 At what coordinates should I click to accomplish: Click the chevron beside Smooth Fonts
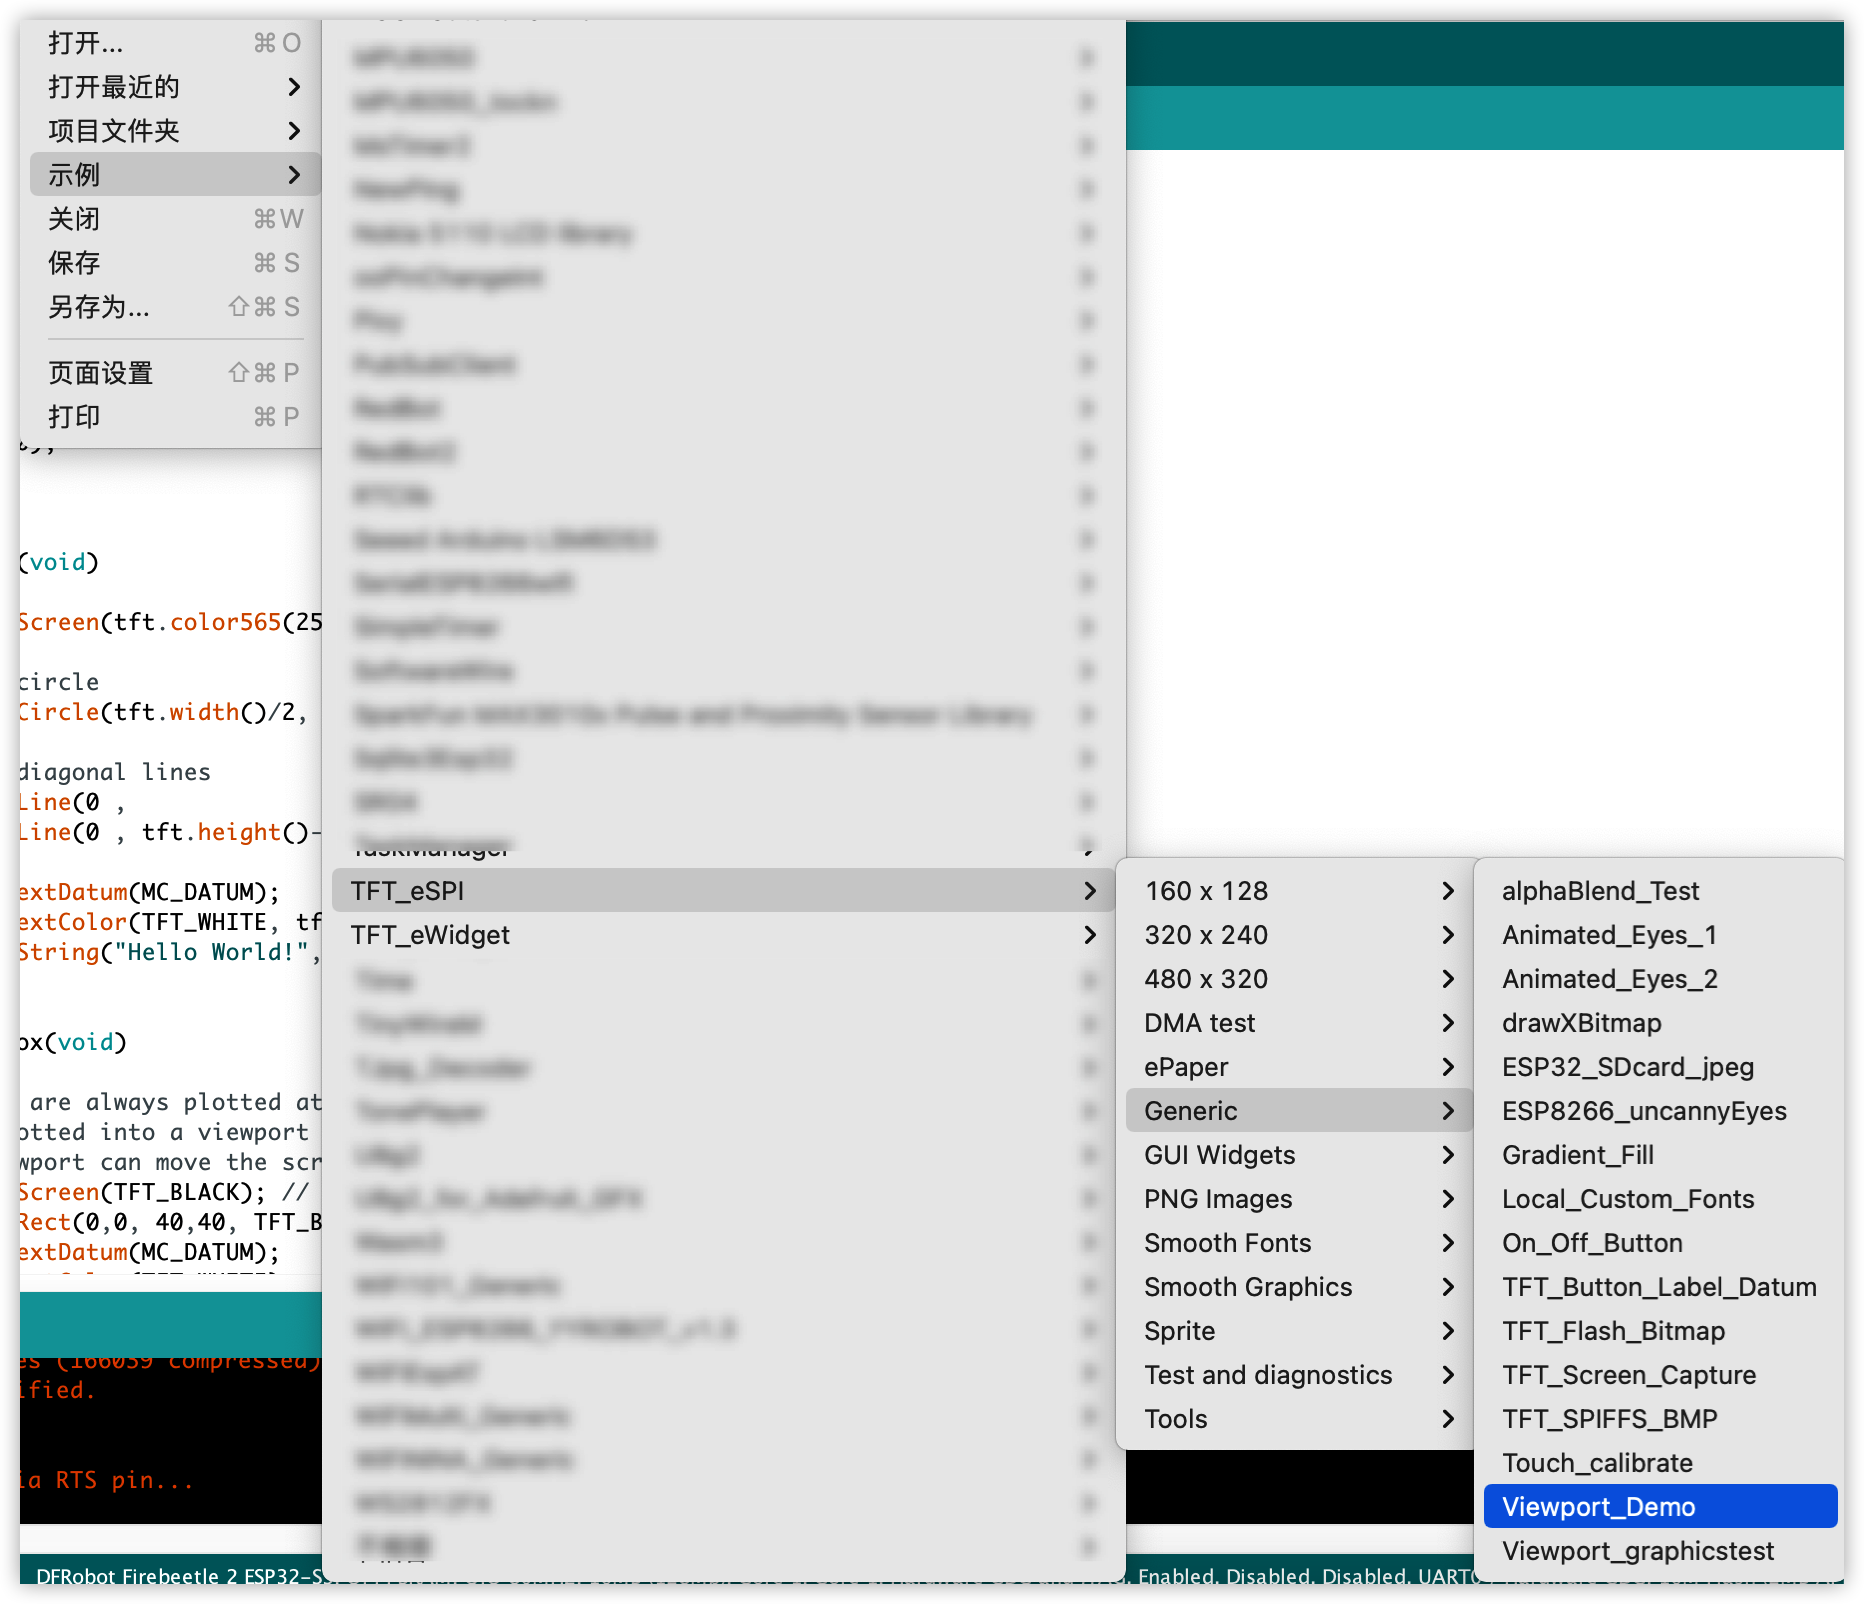point(1448,1243)
